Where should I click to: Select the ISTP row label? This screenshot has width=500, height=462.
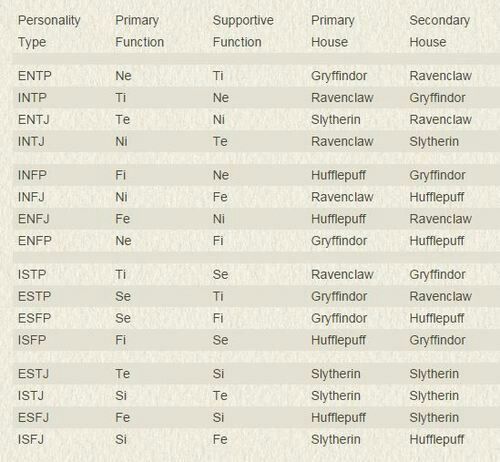[x=32, y=275]
